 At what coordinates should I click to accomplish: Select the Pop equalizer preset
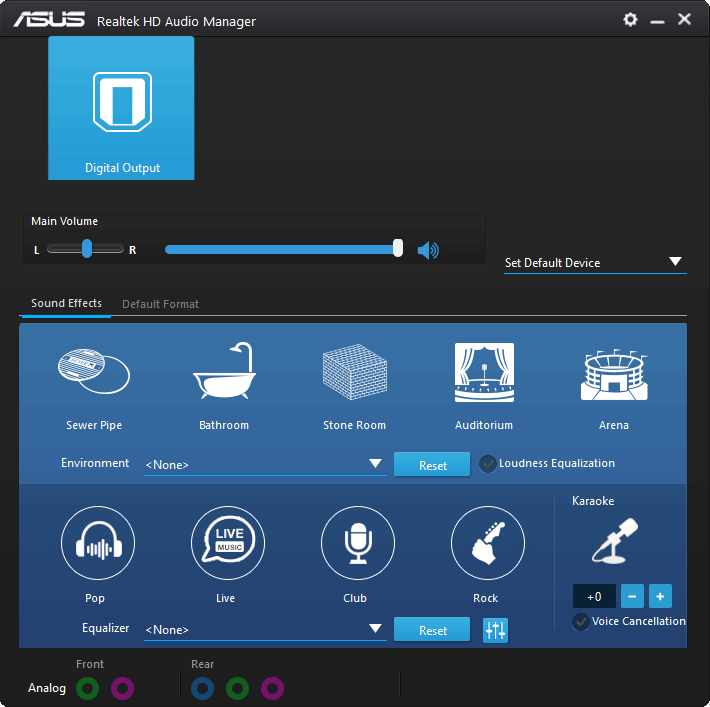(97, 544)
